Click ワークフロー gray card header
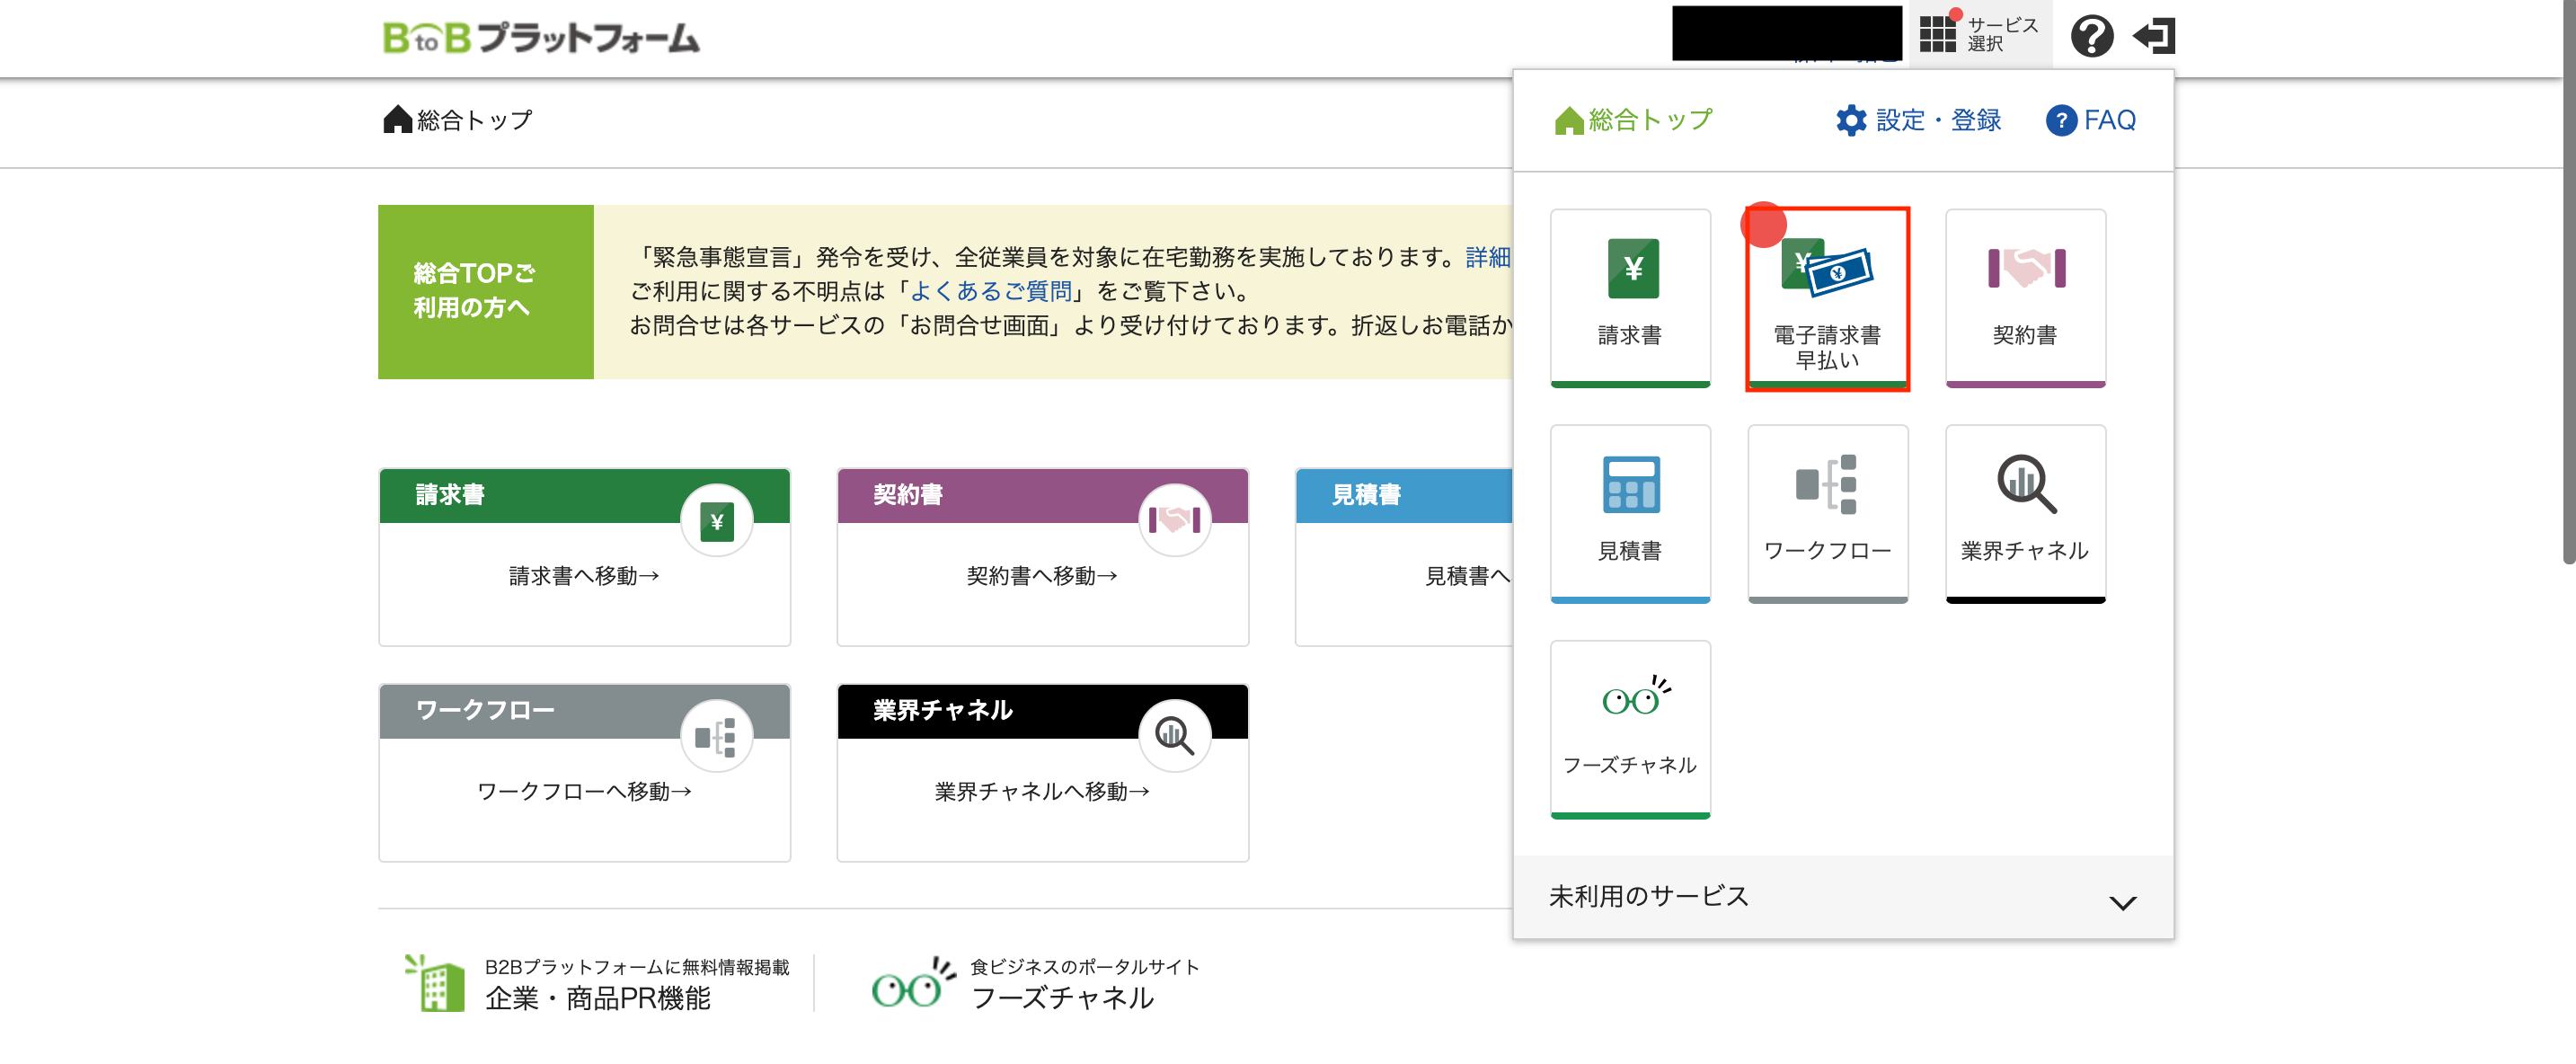 point(584,711)
